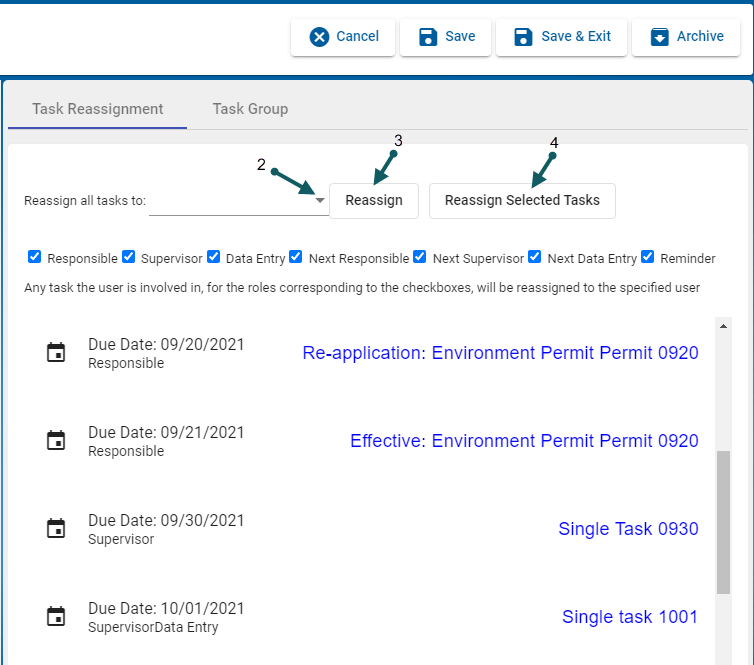Click the floppy disk icon on Save
The width and height of the screenshot is (754, 665).
click(428, 37)
